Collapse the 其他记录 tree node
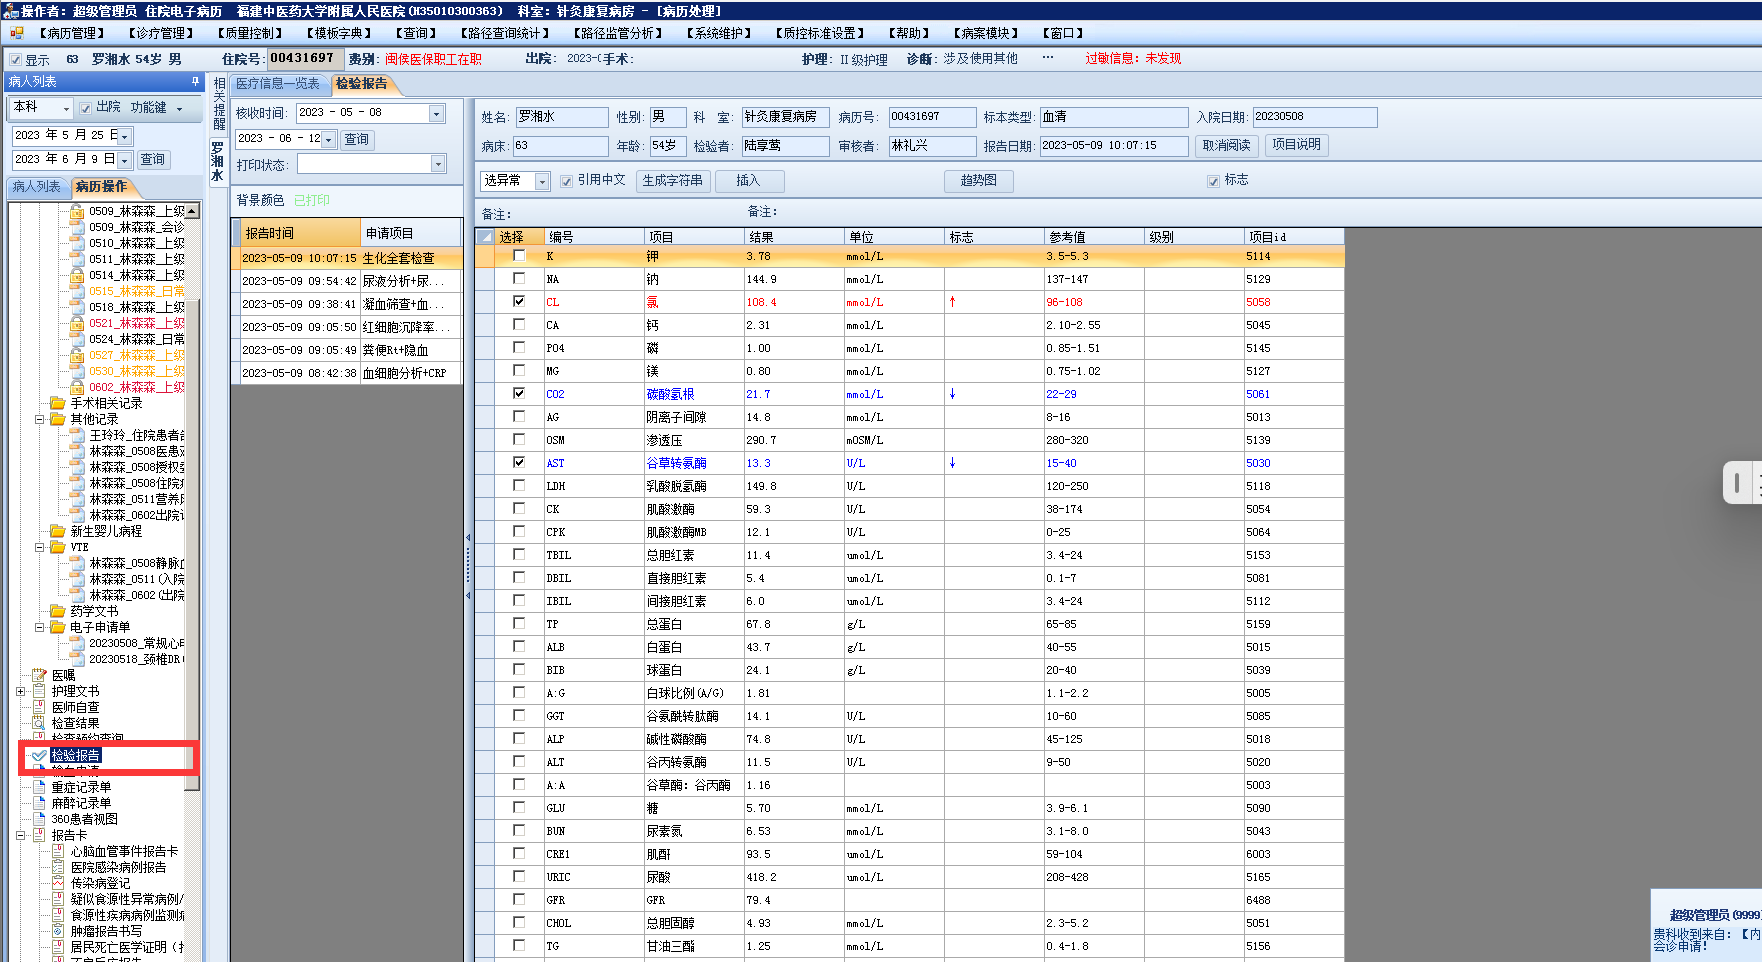Image resolution: width=1762 pixels, height=962 pixels. 39,419
